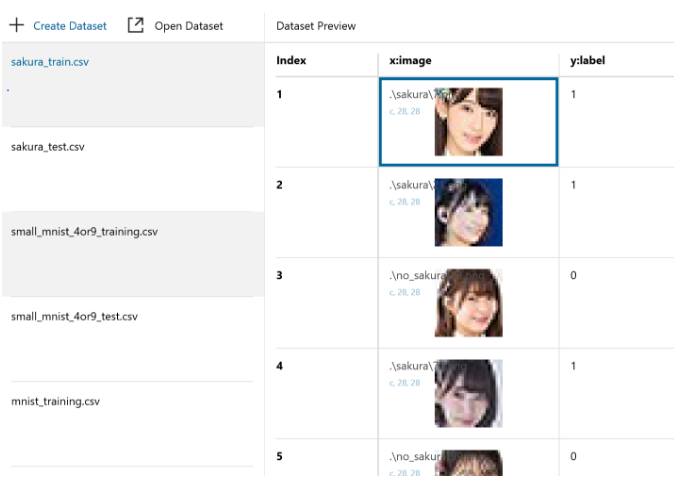Click the y:label column header
Image resolution: width=674 pixels, height=490 pixels.
(x=587, y=60)
